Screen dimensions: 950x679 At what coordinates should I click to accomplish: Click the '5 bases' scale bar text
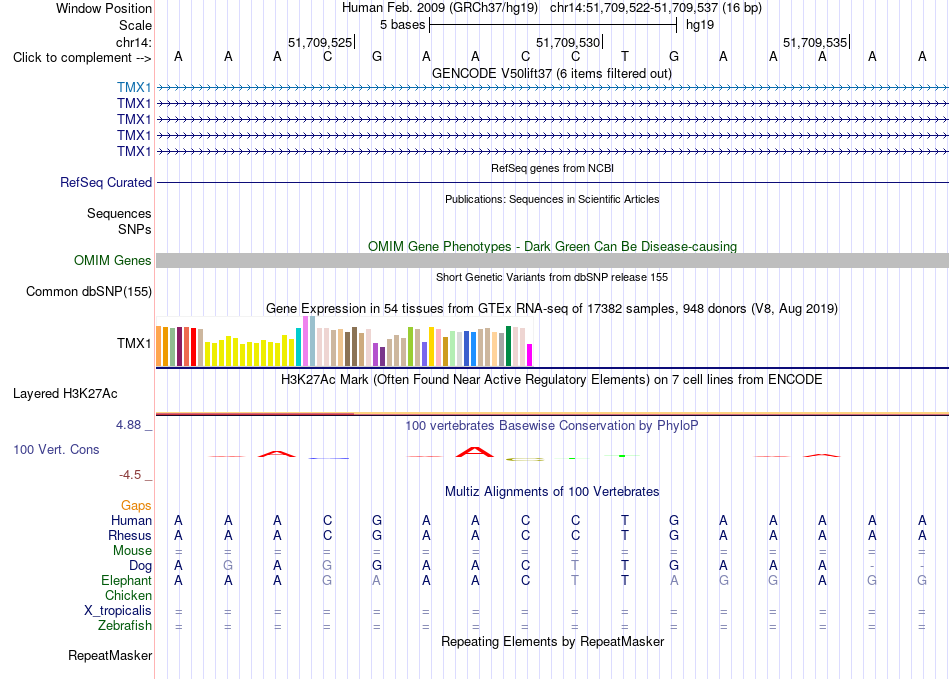tap(402, 25)
